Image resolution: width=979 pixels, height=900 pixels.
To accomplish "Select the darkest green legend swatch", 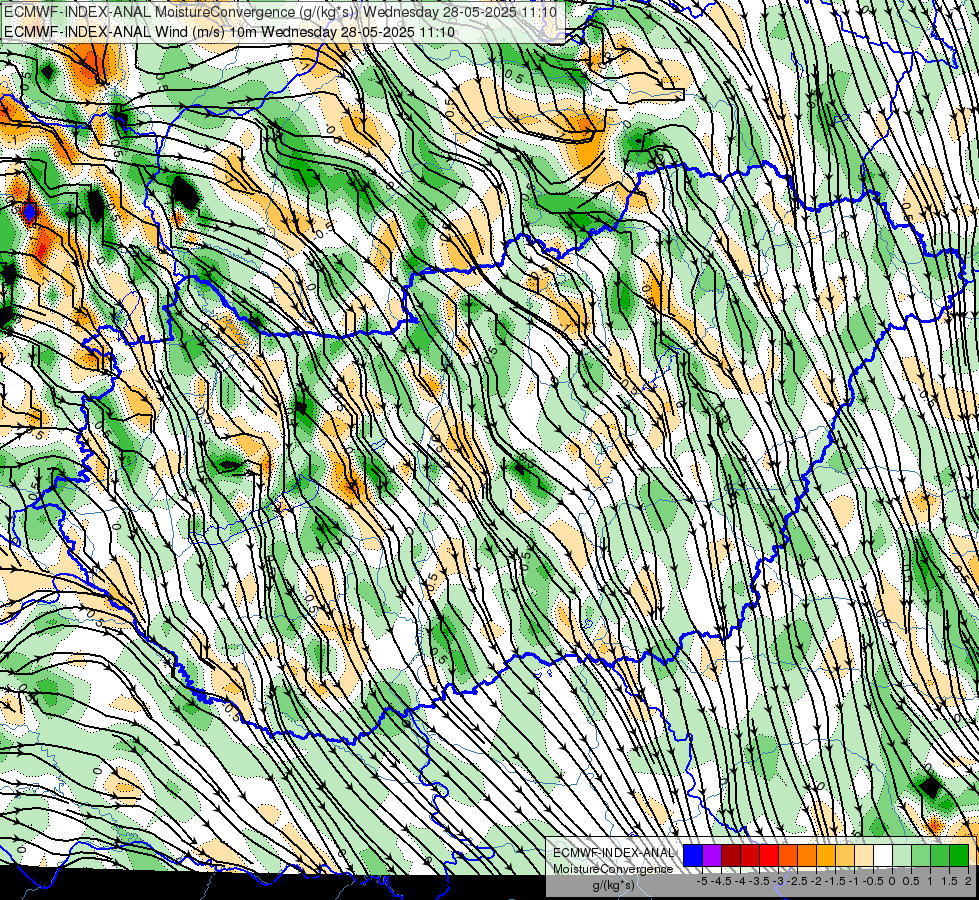I will (959, 855).
